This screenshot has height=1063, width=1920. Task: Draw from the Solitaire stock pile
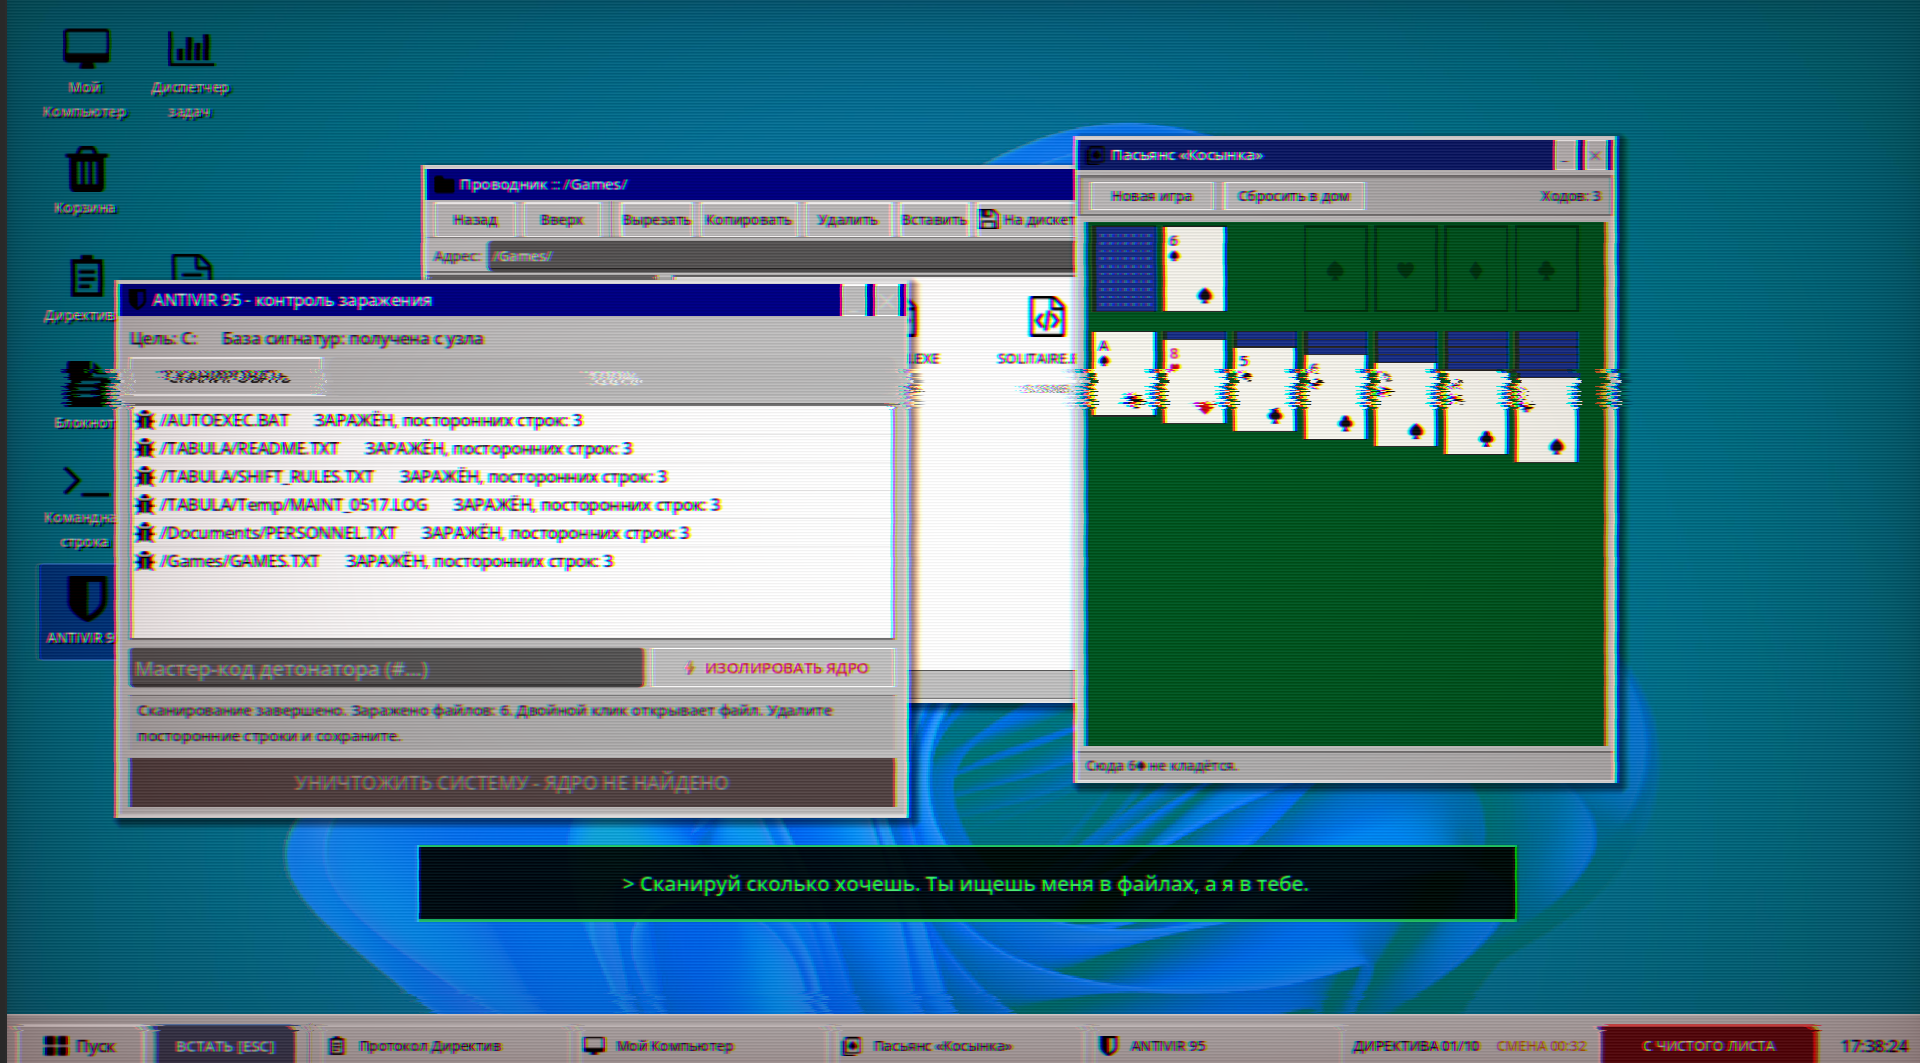point(1124,269)
